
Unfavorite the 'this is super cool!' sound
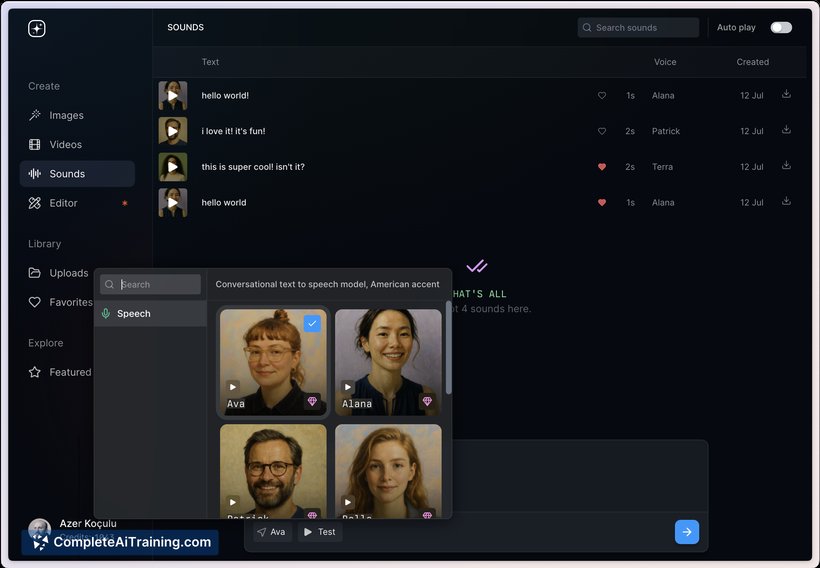coord(602,167)
